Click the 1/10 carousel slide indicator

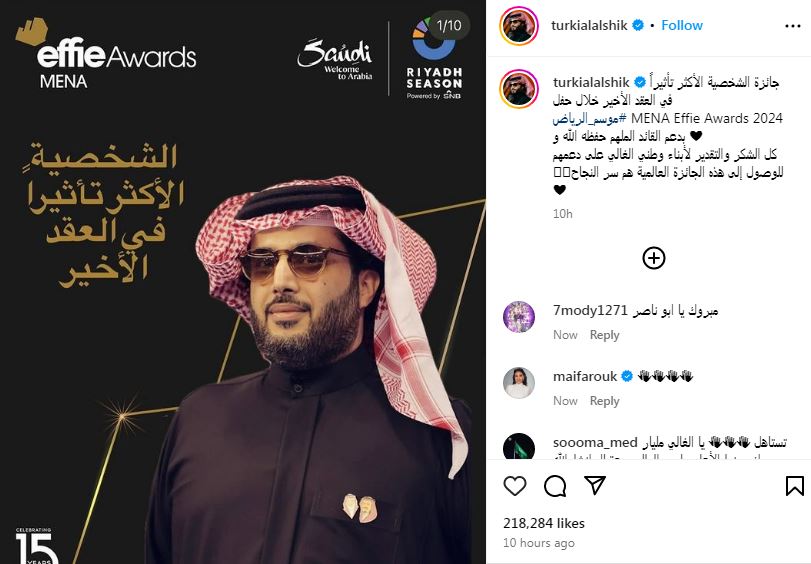(x=449, y=25)
